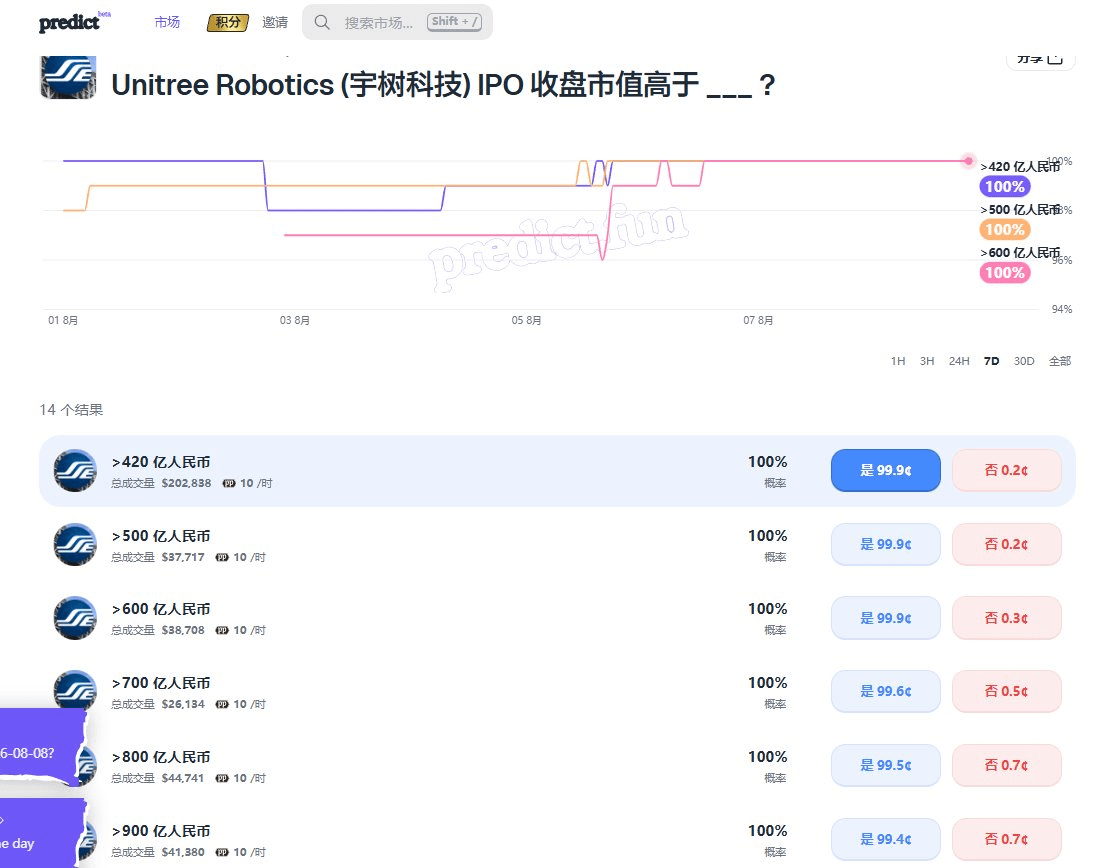Viewport: 1096px width, 868px height.
Task: Select the >500 亿人民币 outcome title
Action: click(x=161, y=536)
